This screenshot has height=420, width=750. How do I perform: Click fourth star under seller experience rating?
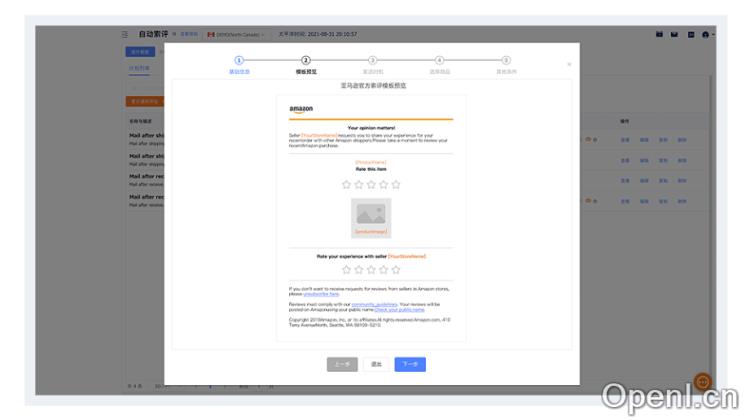click(x=384, y=270)
